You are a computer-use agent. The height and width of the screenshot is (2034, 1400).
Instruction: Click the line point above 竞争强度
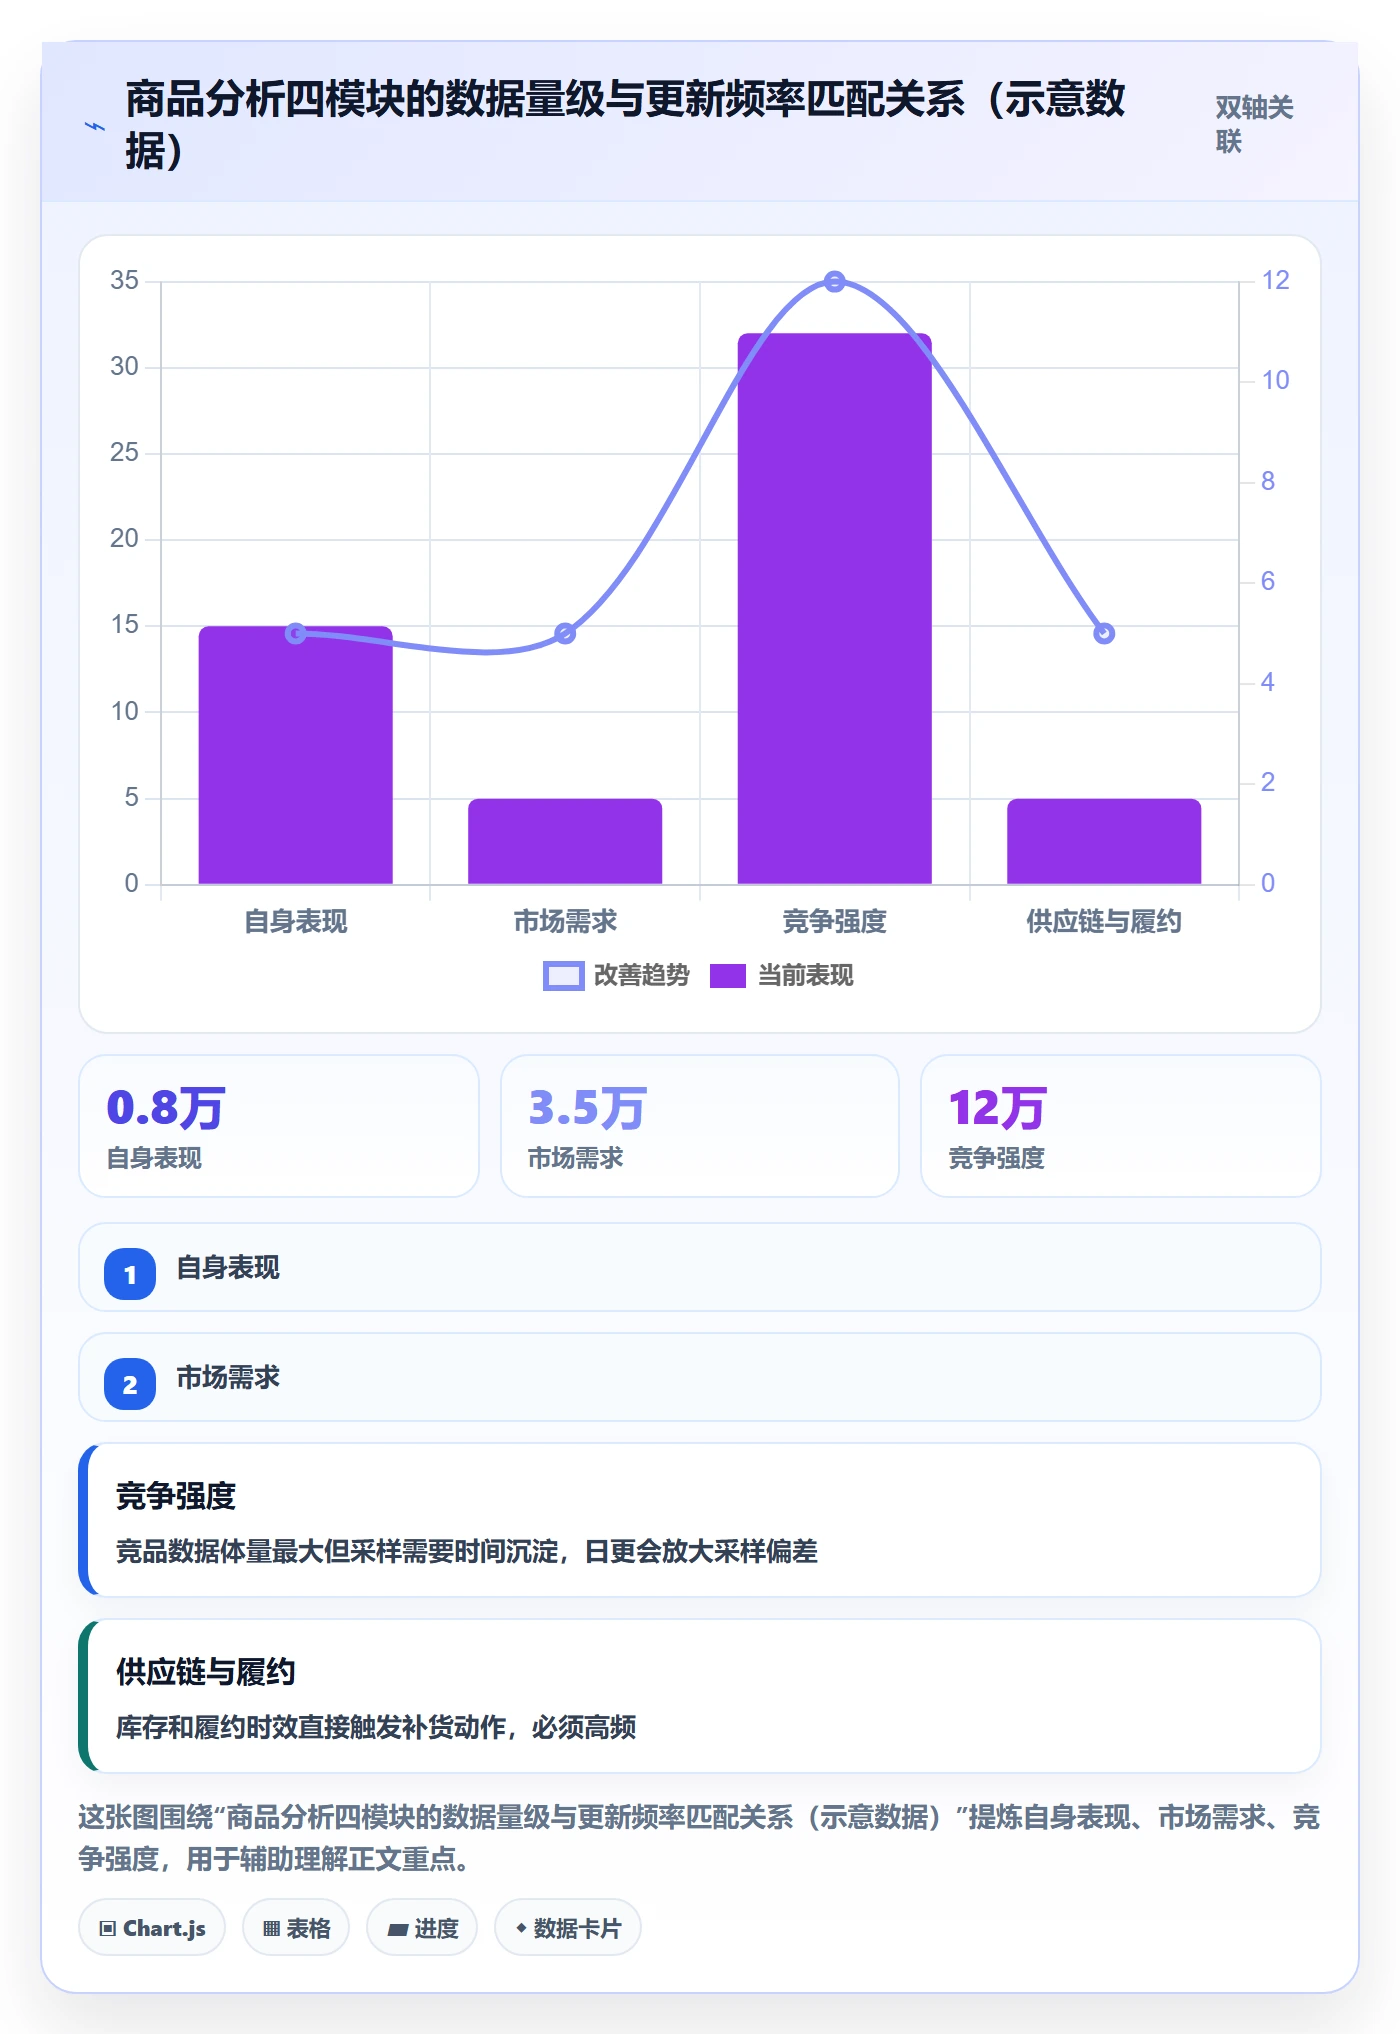(x=835, y=282)
